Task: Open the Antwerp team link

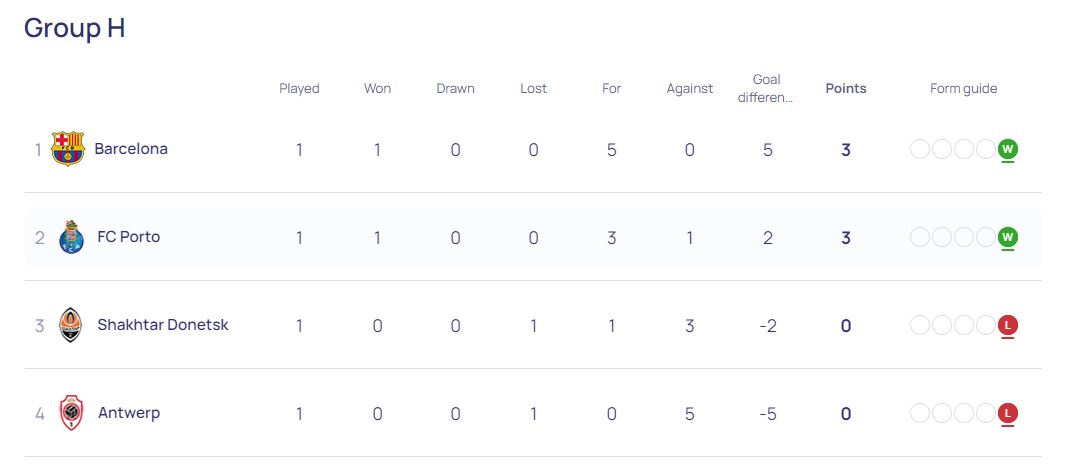Action: tap(129, 413)
